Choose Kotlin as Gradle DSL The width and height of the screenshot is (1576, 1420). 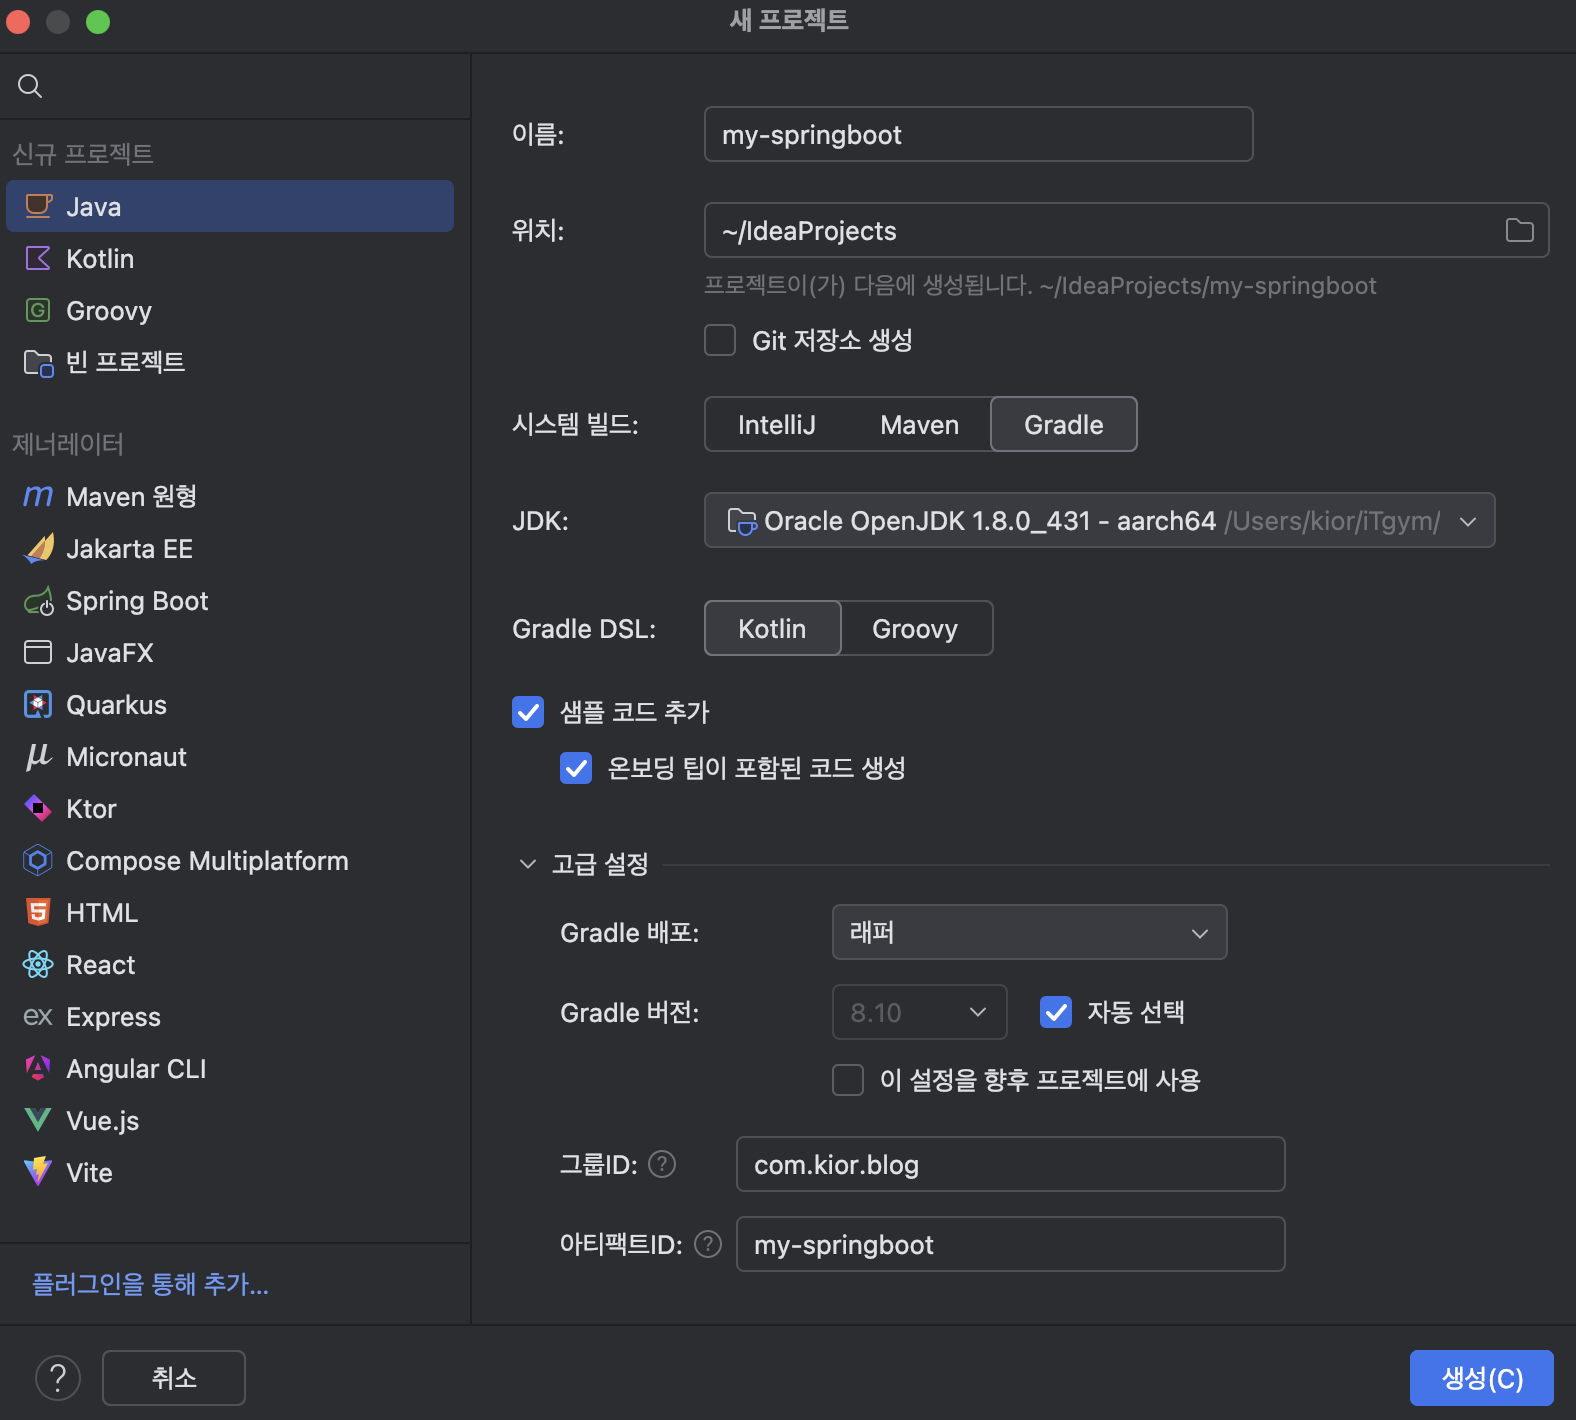(772, 628)
